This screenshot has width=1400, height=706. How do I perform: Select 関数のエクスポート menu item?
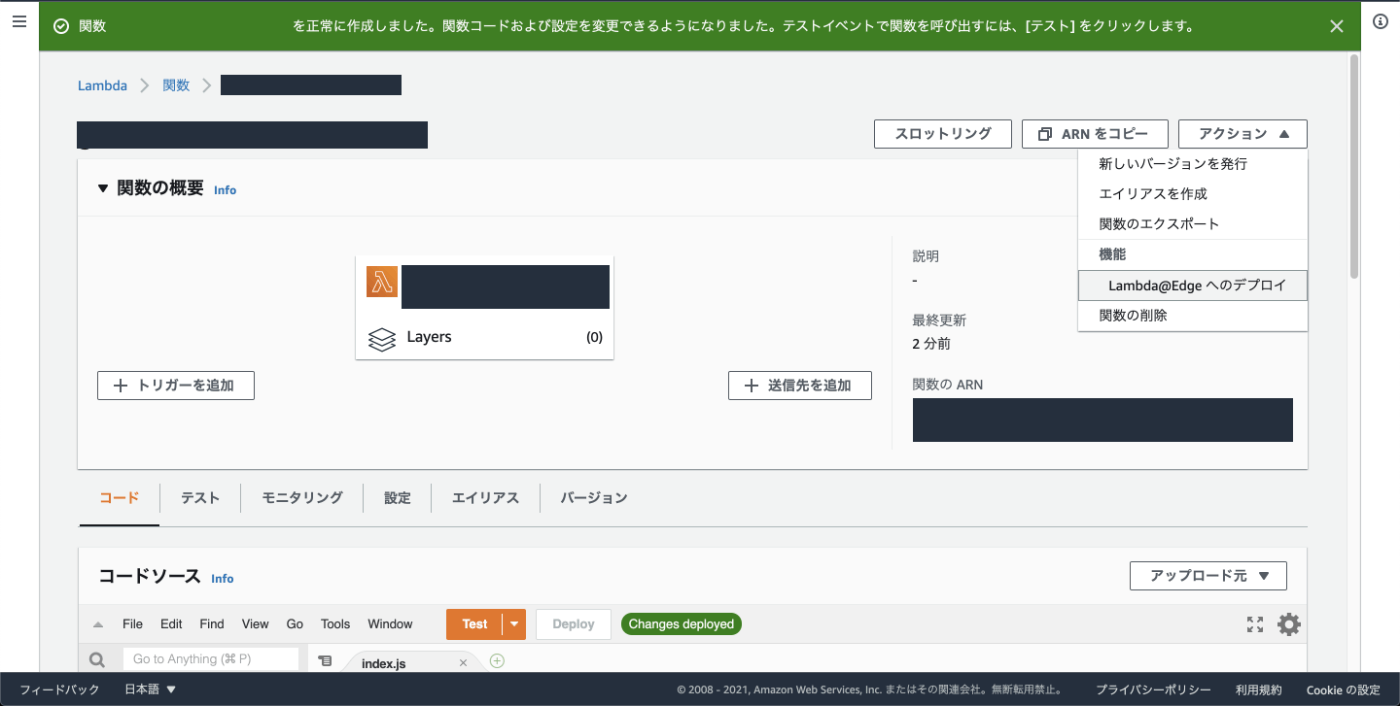click(x=1192, y=224)
